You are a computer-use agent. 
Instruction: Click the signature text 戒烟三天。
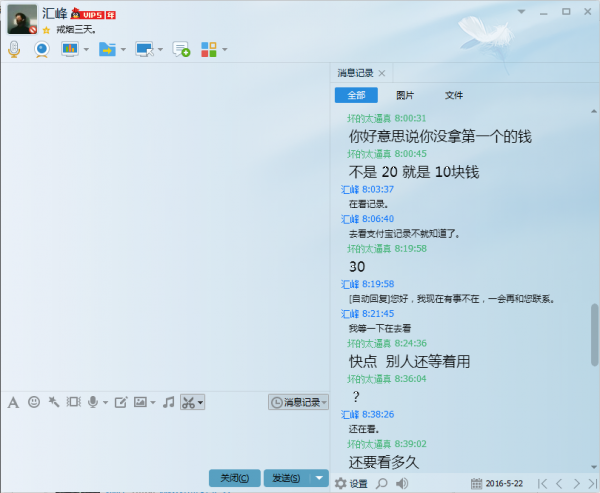click(76, 29)
